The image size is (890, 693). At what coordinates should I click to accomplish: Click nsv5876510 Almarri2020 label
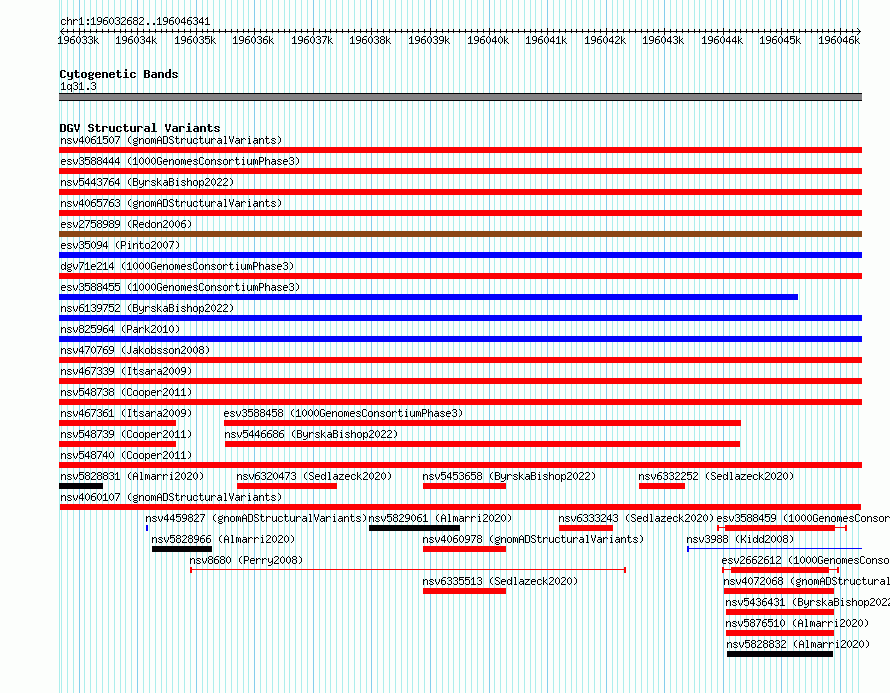pos(797,623)
